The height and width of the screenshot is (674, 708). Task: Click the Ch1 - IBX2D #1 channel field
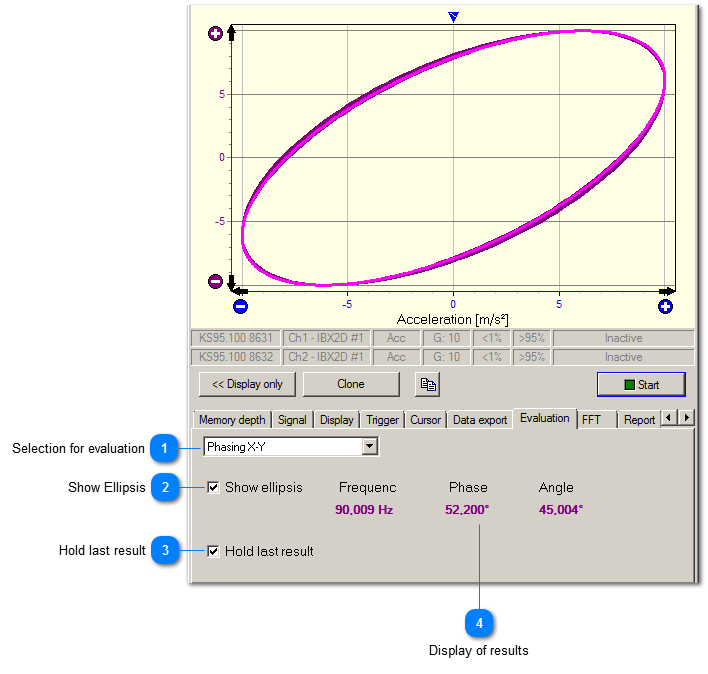(x=326, y=338)
